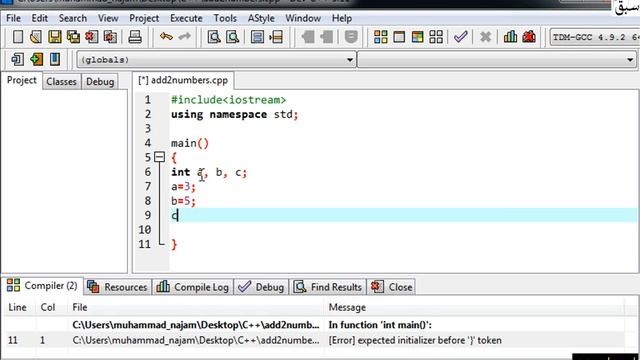The image size is (640, 360).
Task: Click the 'expected initializer' error row
Action: coord(314,340)
